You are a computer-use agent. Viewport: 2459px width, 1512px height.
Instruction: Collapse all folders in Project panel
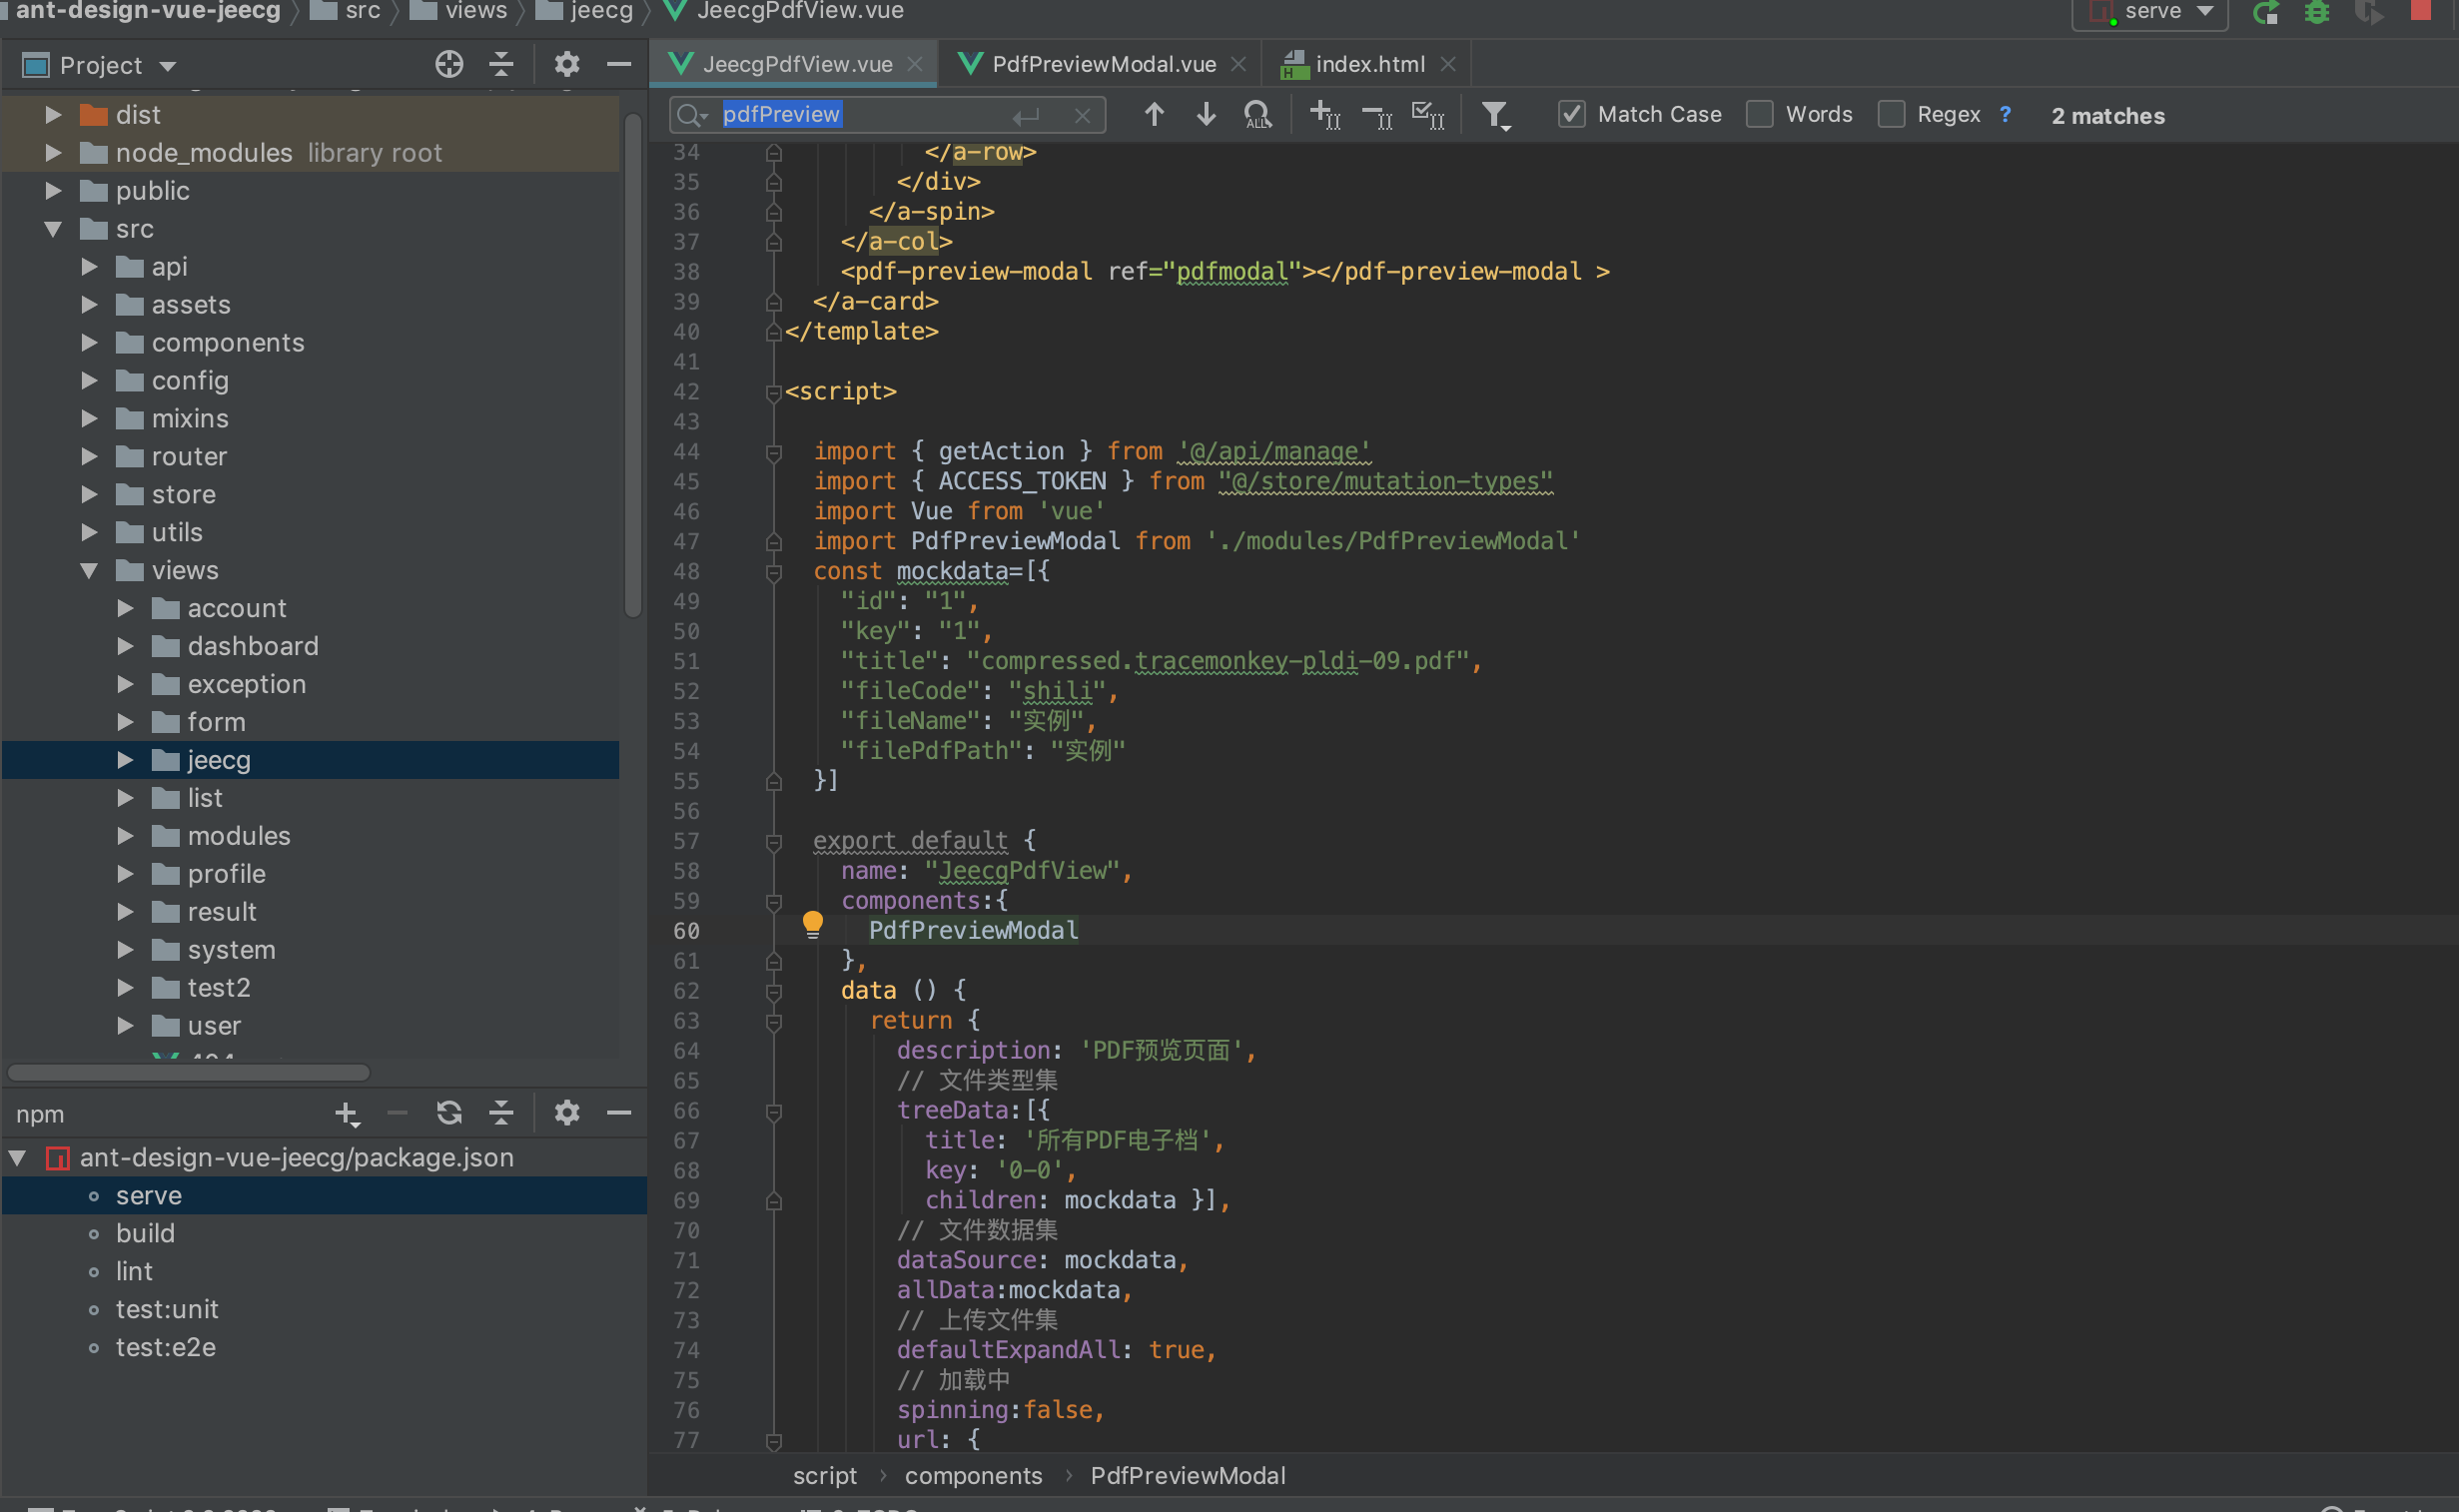tap(501, 64)
